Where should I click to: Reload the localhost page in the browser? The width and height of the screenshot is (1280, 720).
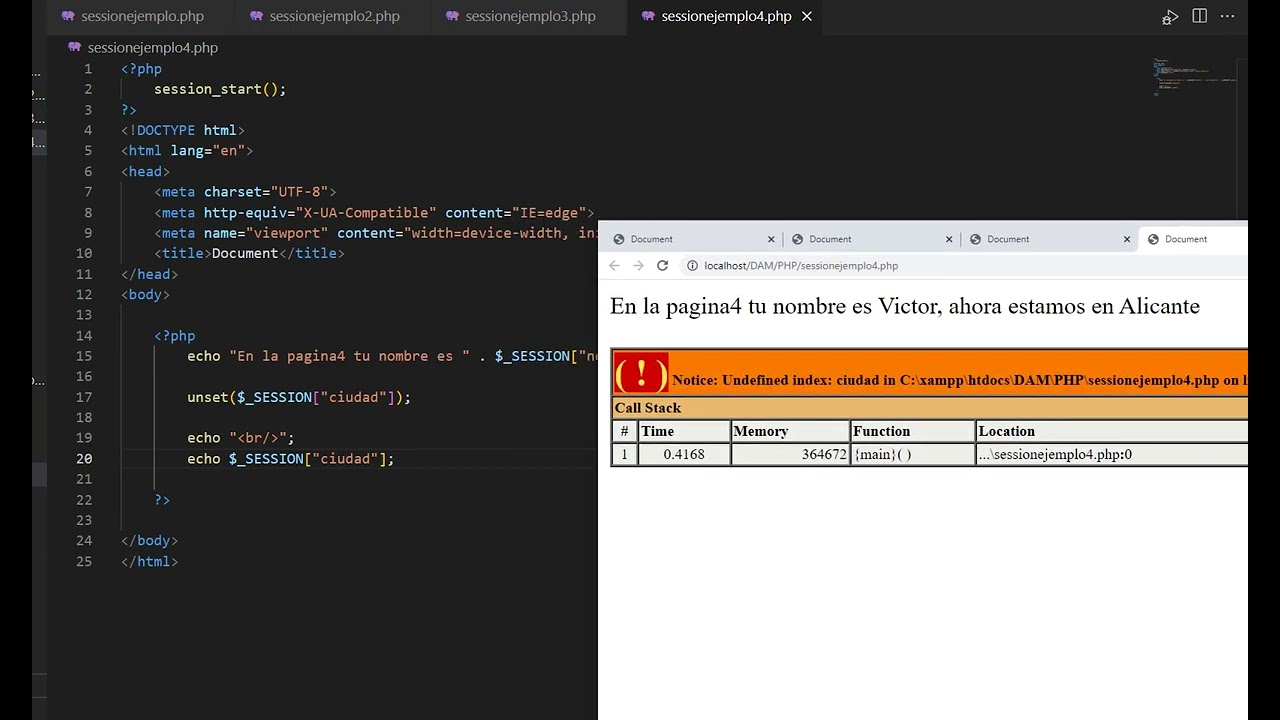[x=662, y=266]
